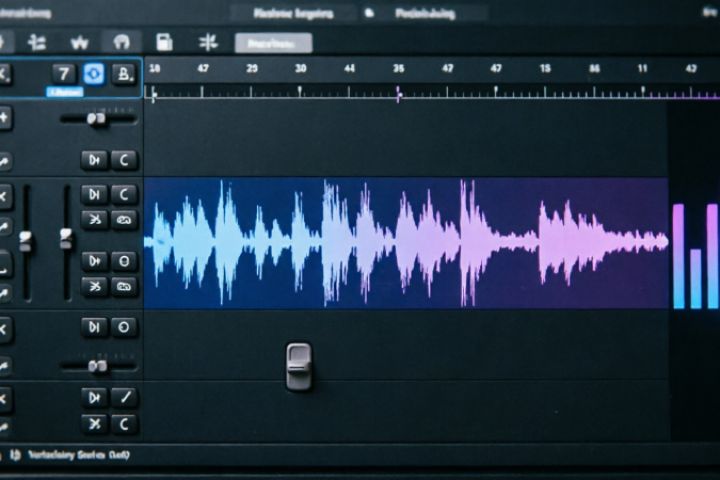The height and width of the screenshot is (480, 720).
Task: Click the status bar text at the bottom left
Action: click(x=79, y=455)
